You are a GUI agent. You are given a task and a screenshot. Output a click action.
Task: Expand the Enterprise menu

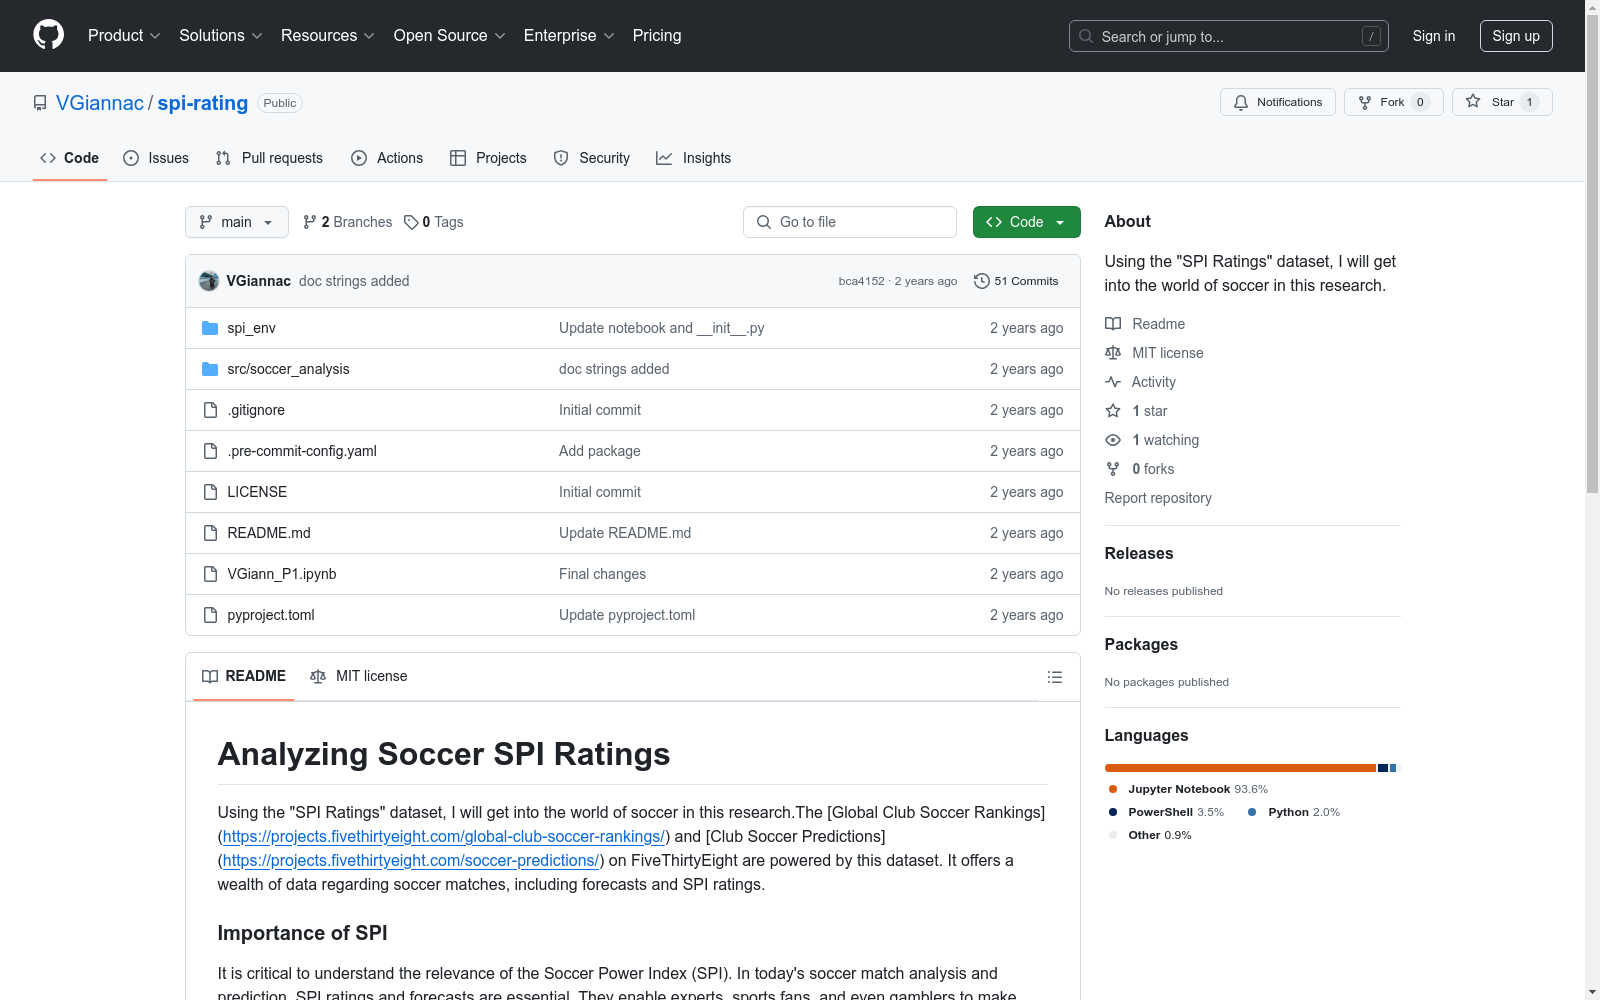coord(569,35)
